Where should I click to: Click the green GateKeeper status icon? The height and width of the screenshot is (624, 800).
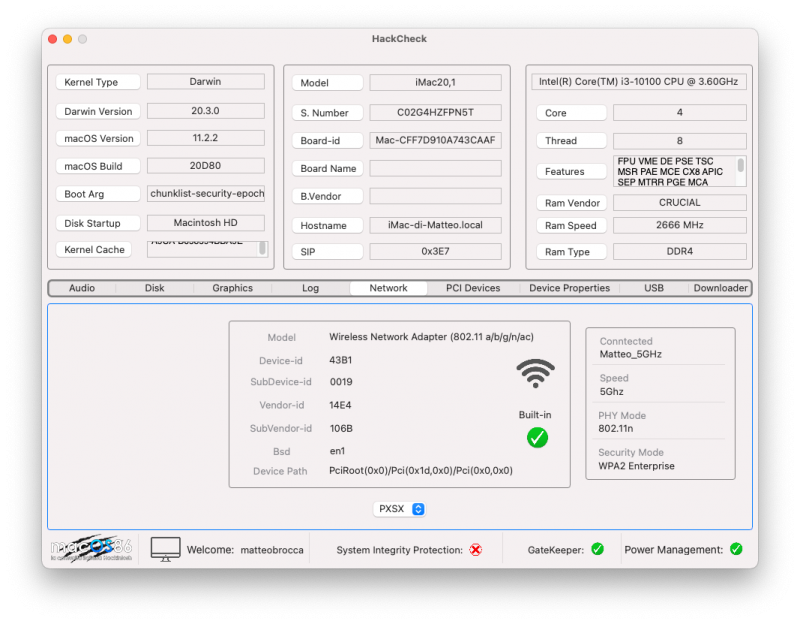(x=597, y=549)
